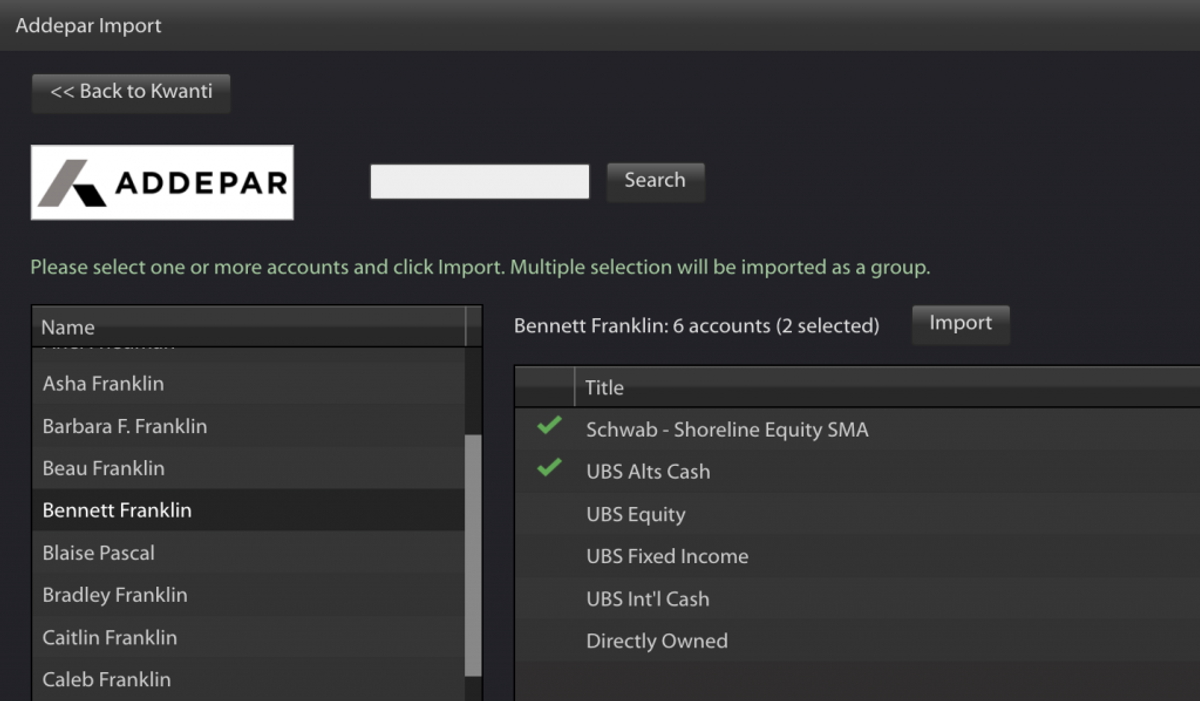Select Caleb Franklin in the name list
1200x701 pixels.
click(x=249, y=679)
